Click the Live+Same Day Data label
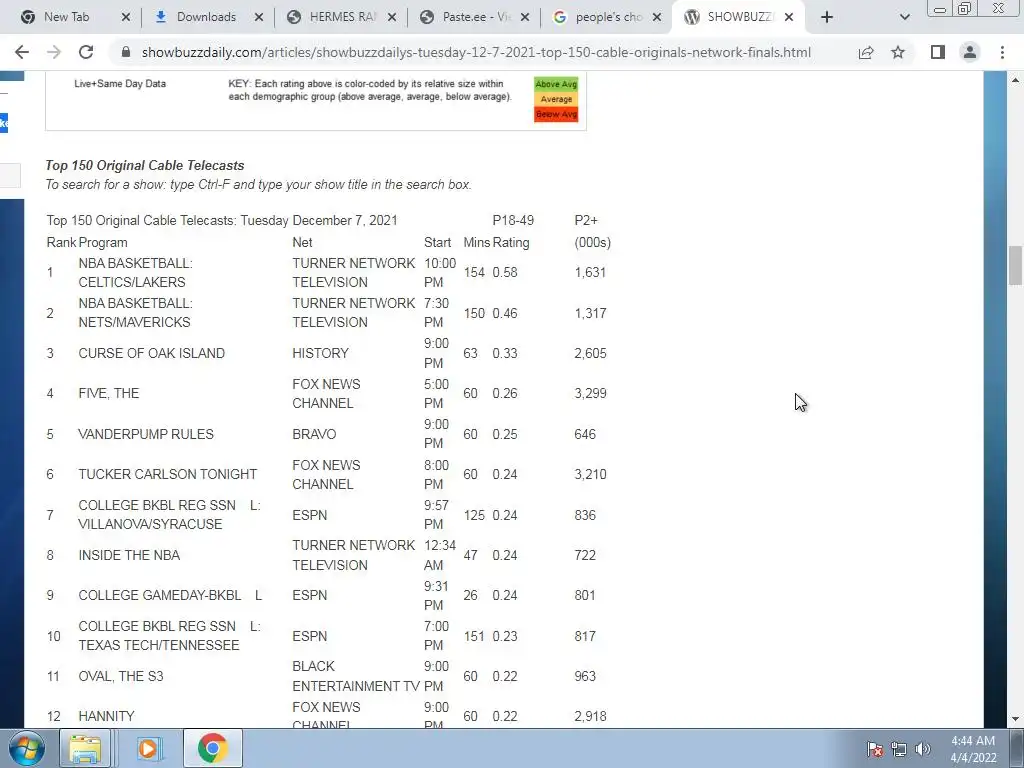 [120, 84]
